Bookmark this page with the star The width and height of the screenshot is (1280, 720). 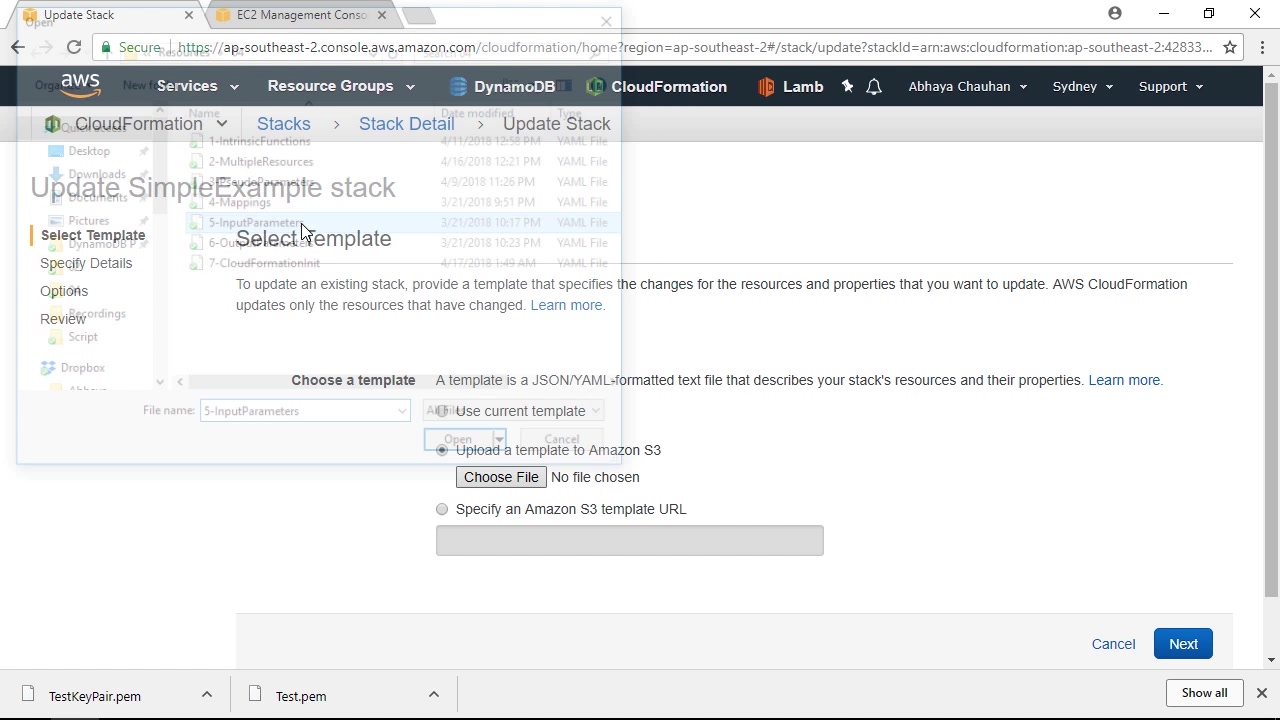pyautogui.click(x=1230, y=47)
